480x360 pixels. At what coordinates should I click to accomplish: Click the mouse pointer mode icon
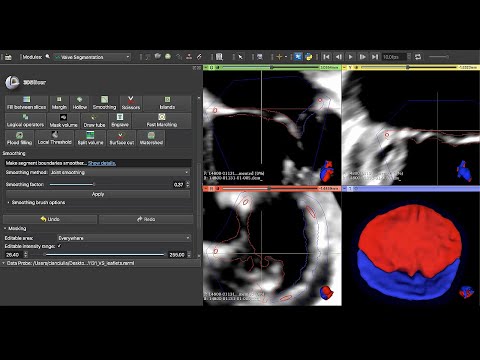(240, 57)
